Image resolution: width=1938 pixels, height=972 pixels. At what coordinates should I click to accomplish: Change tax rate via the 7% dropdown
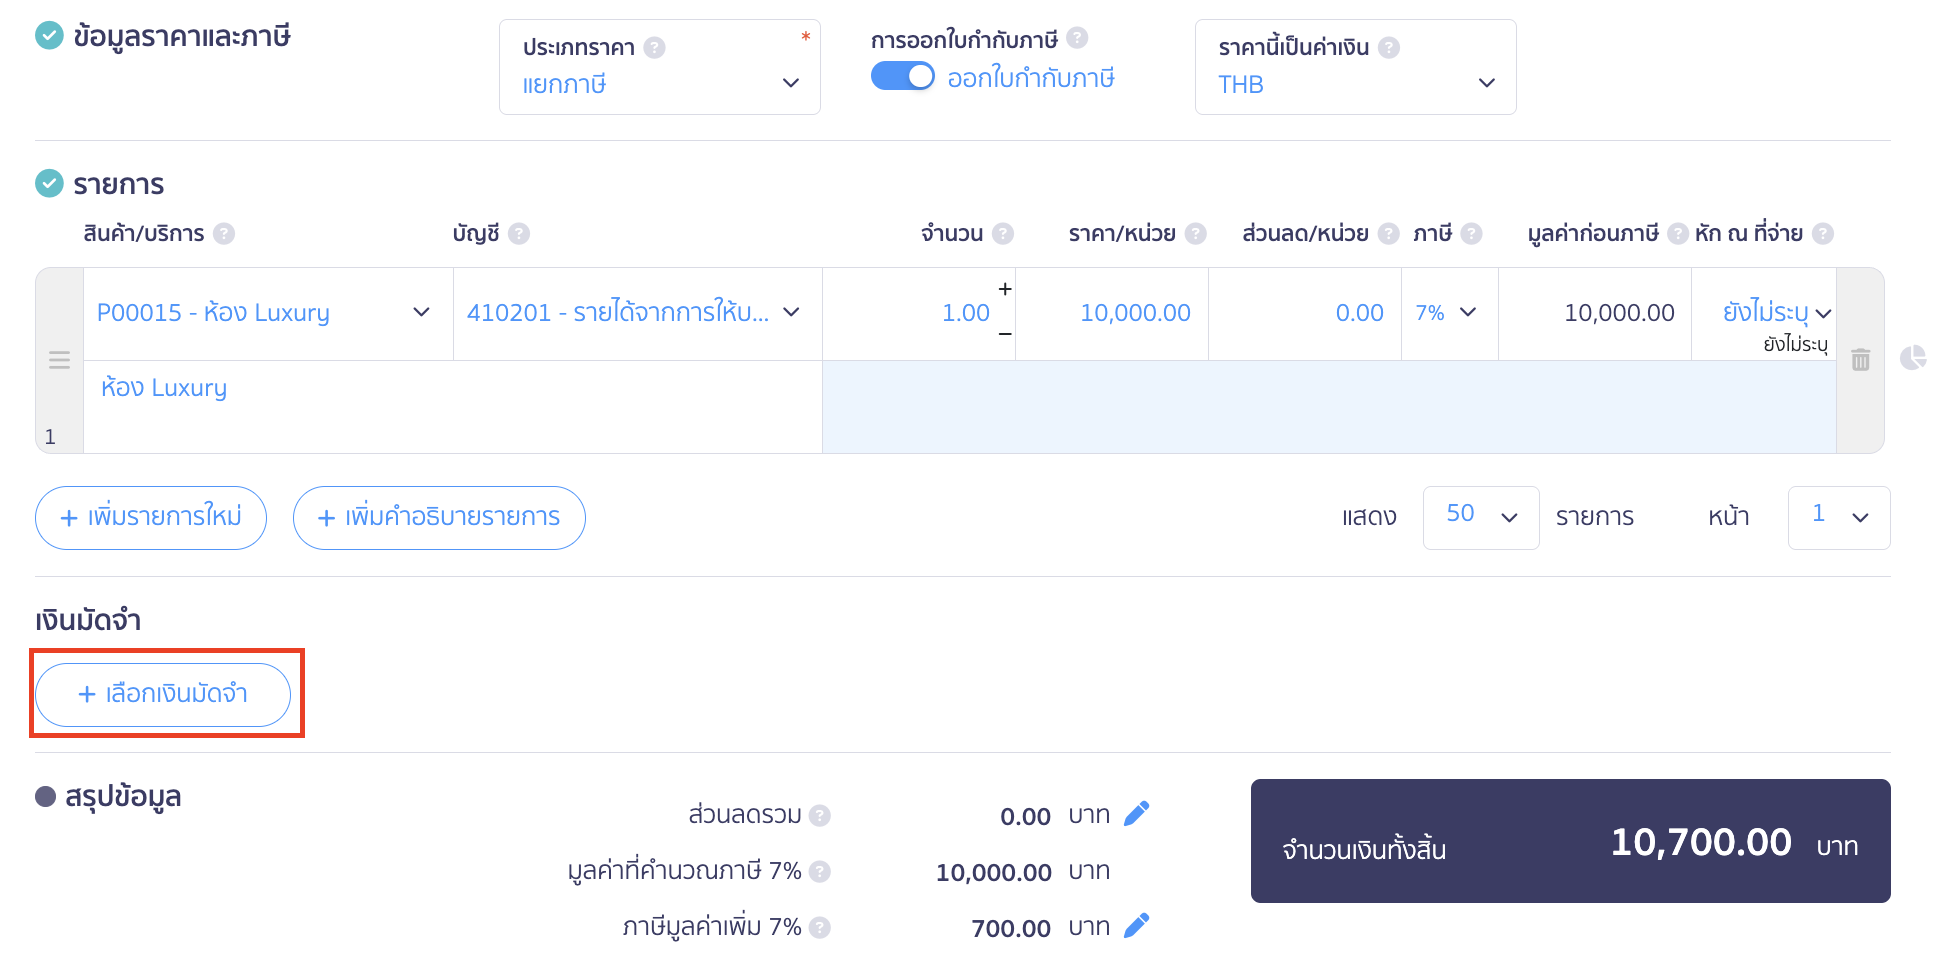click(1448, 312)
